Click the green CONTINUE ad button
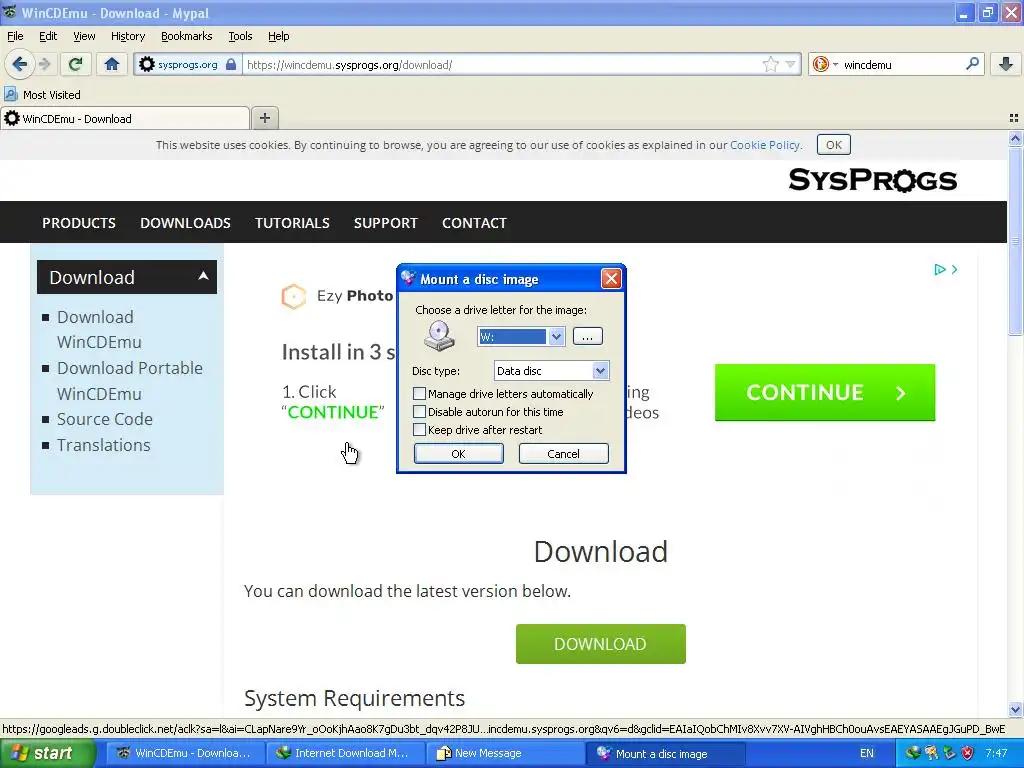The image size is (1024, 768). tap(825, 392)
